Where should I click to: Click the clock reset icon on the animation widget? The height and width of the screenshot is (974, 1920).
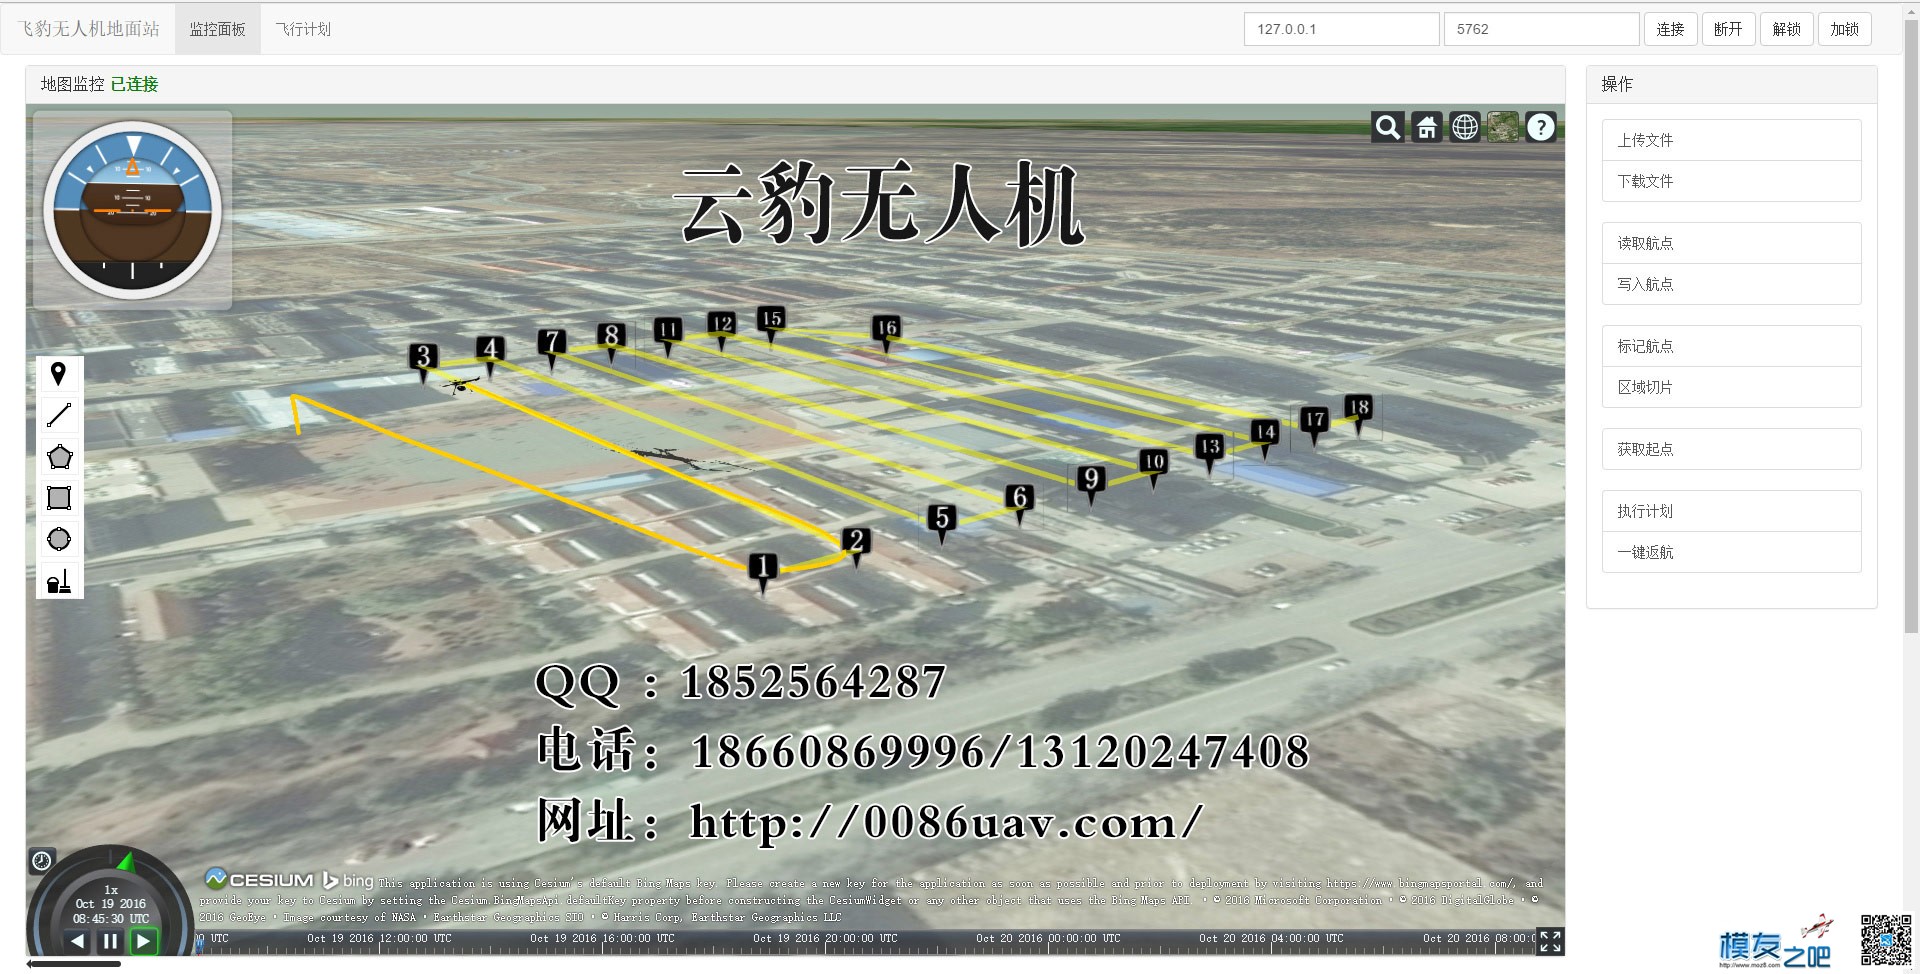pos(42,860)
